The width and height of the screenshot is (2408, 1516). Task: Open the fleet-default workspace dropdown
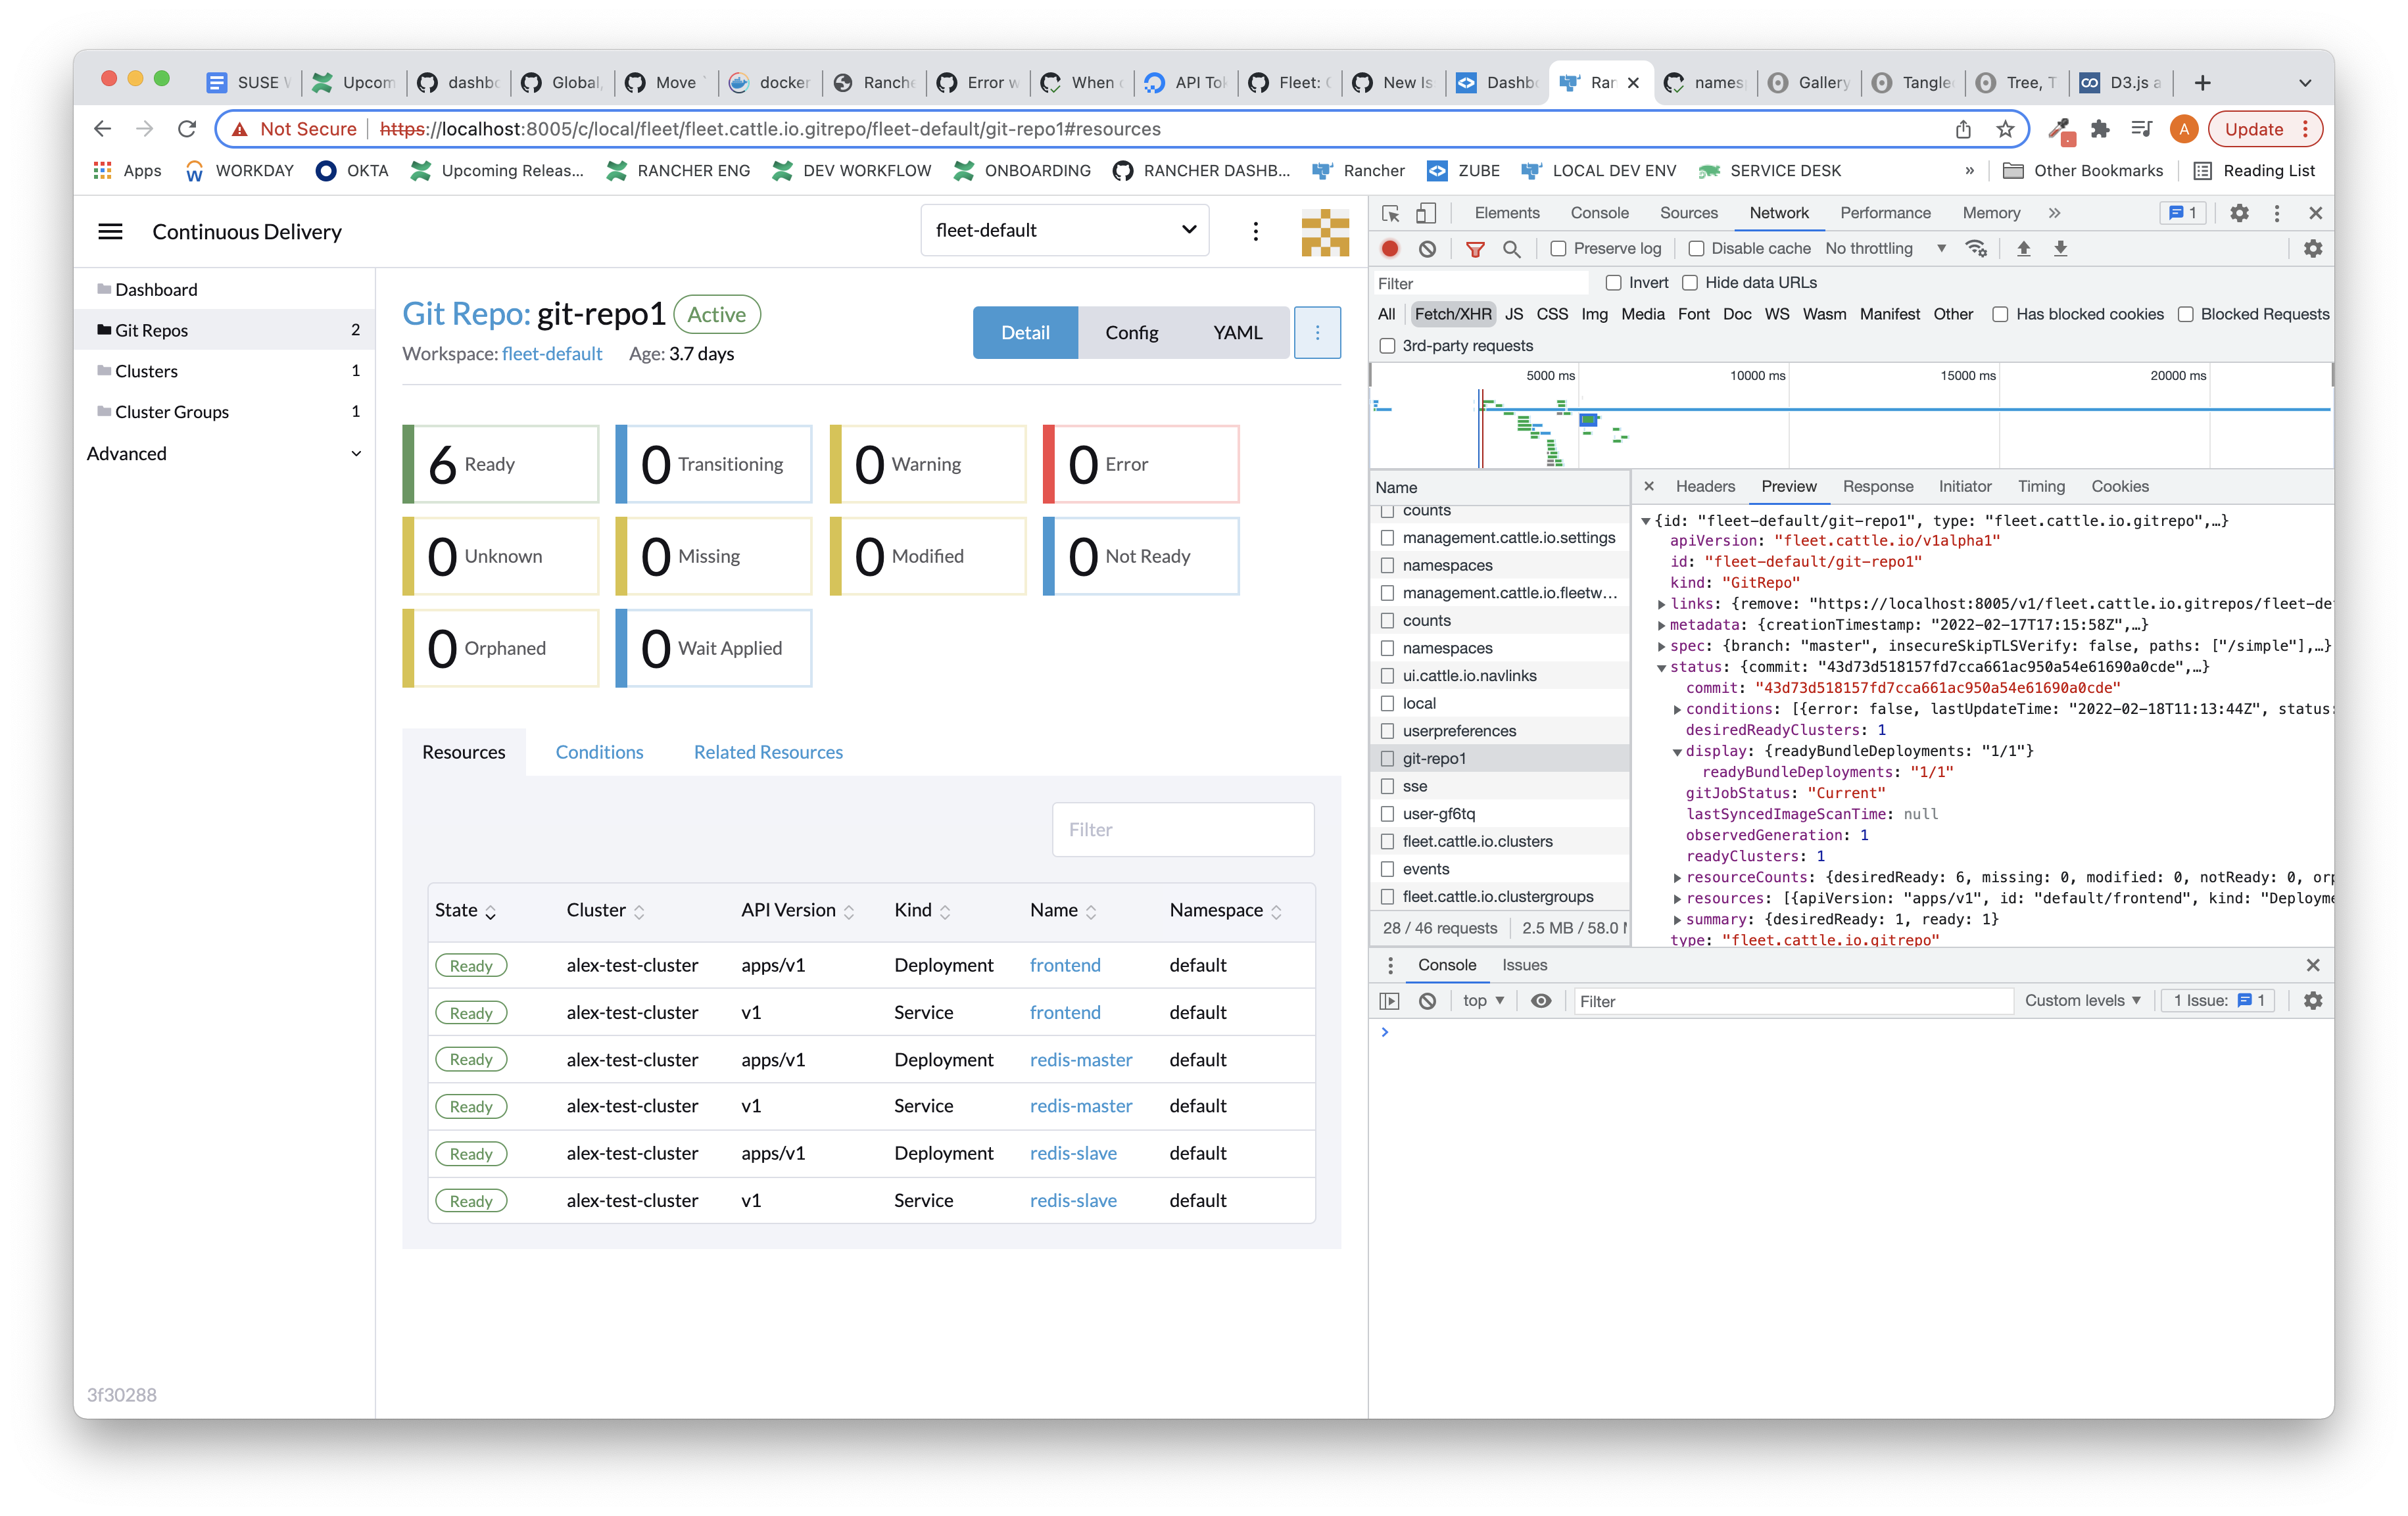coord(1064,230)
